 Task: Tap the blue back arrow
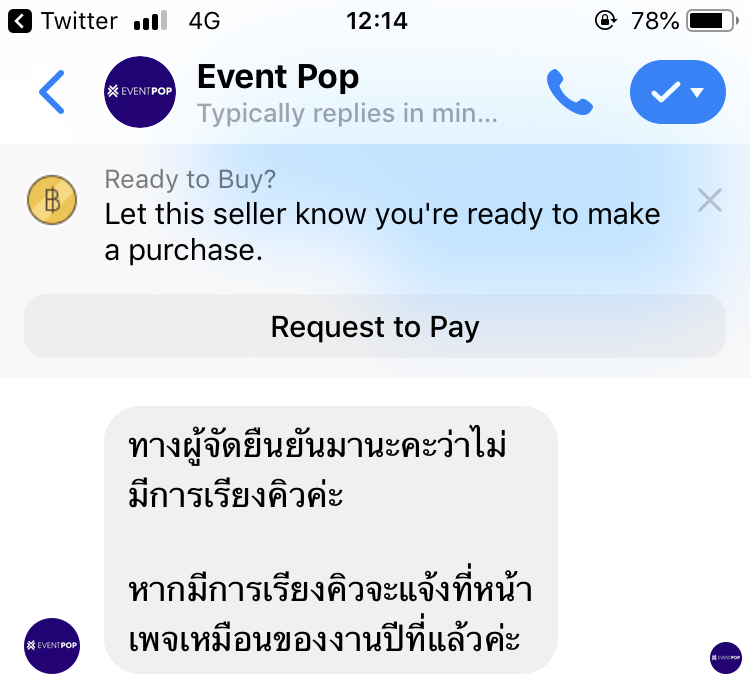coord(52,92)
